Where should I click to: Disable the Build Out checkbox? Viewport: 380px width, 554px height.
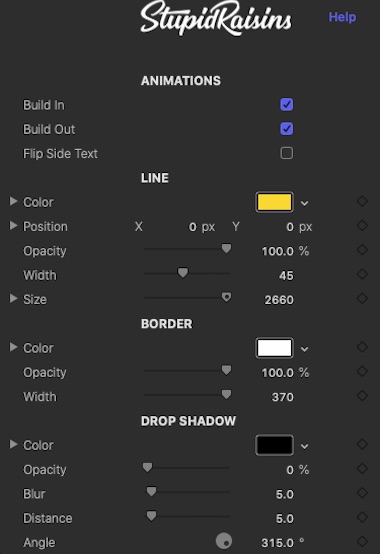coord(286,129)
